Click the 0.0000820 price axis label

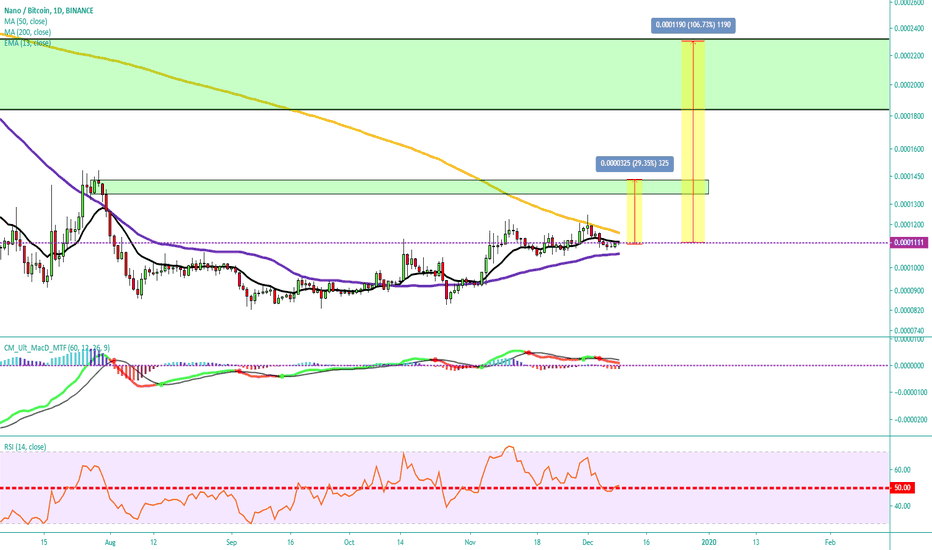(909, 310)
